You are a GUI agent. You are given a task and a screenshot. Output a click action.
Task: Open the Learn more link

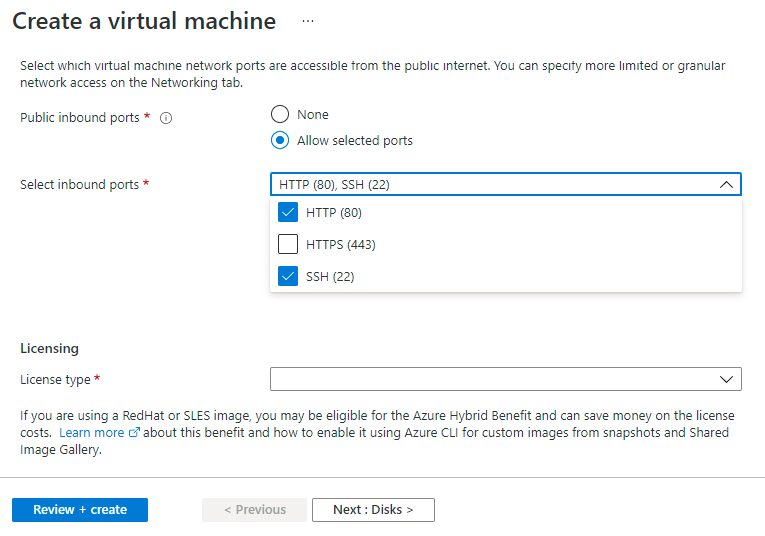coord(91,433)
